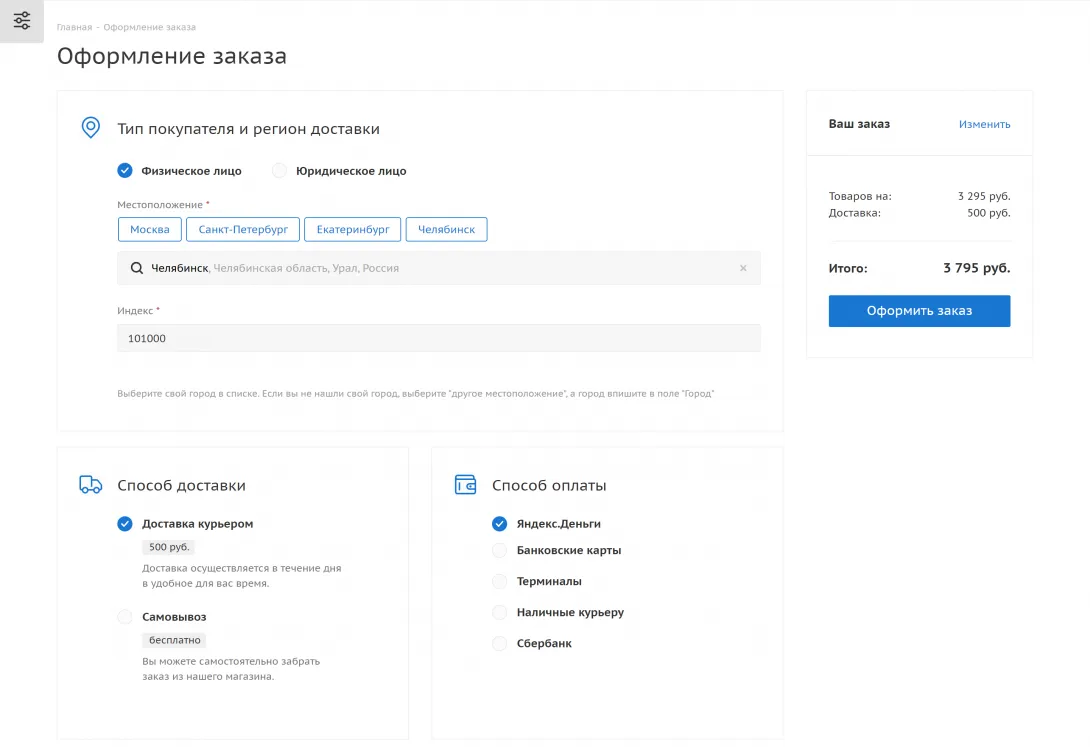The width and height of the screenshot is (1090, 747).
Task: Go to Главная breadcrumb link
Action: [74, 27]
